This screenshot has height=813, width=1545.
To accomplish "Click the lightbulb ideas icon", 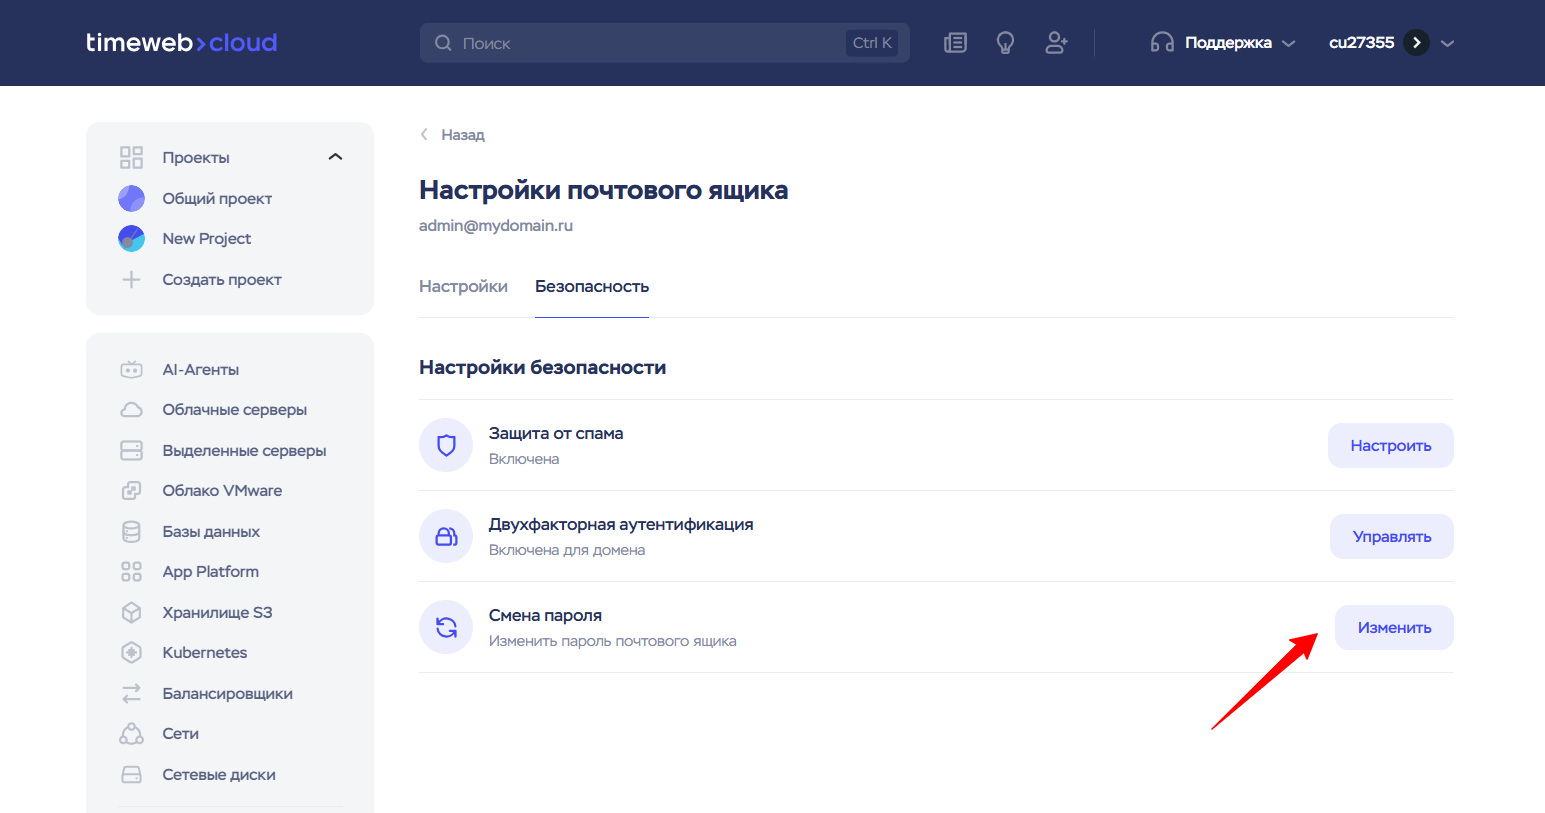I will (x=1005, y=43).
